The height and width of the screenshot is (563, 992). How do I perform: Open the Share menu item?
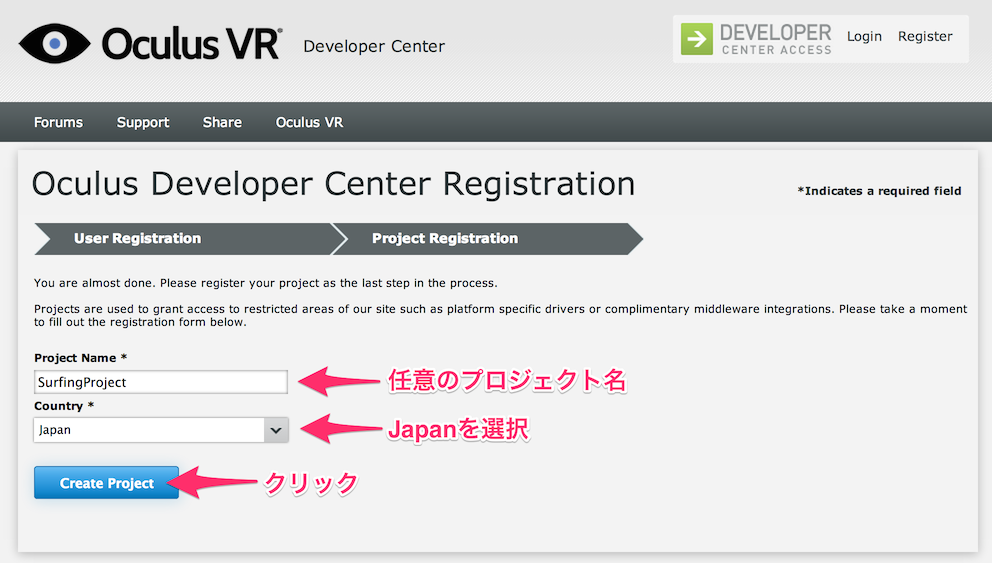click(x=222, y=122)
